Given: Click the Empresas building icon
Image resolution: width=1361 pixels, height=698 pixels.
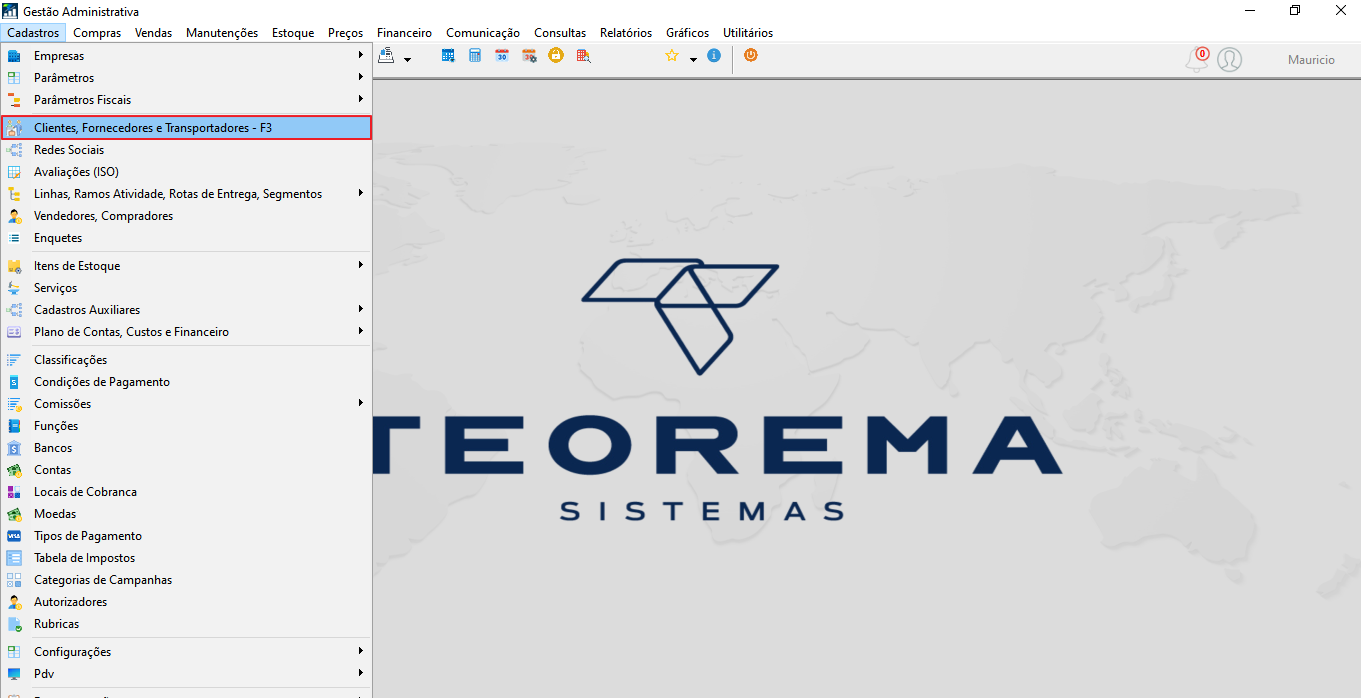Looking at the screenshot, I should click(x=14, y=56).
